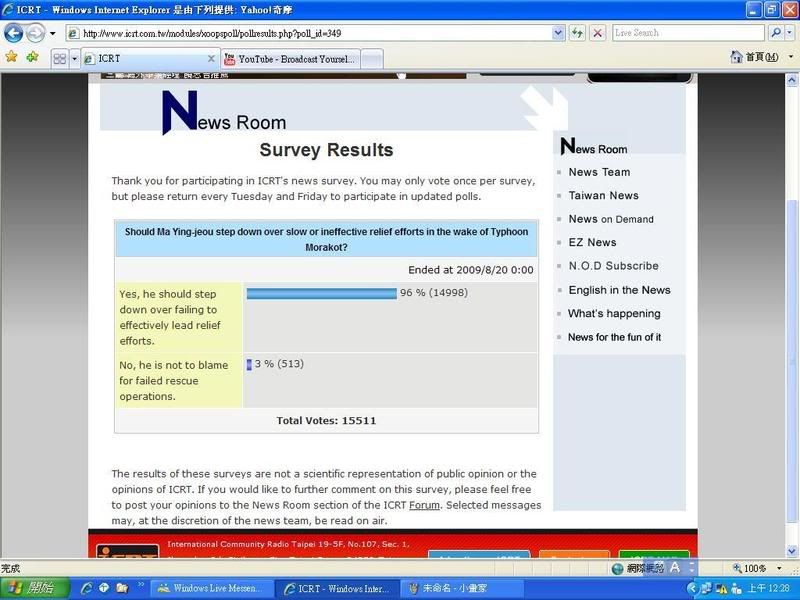Click the Internet zone globe in status bar
The image size is (800, 600).
[617, 568]
